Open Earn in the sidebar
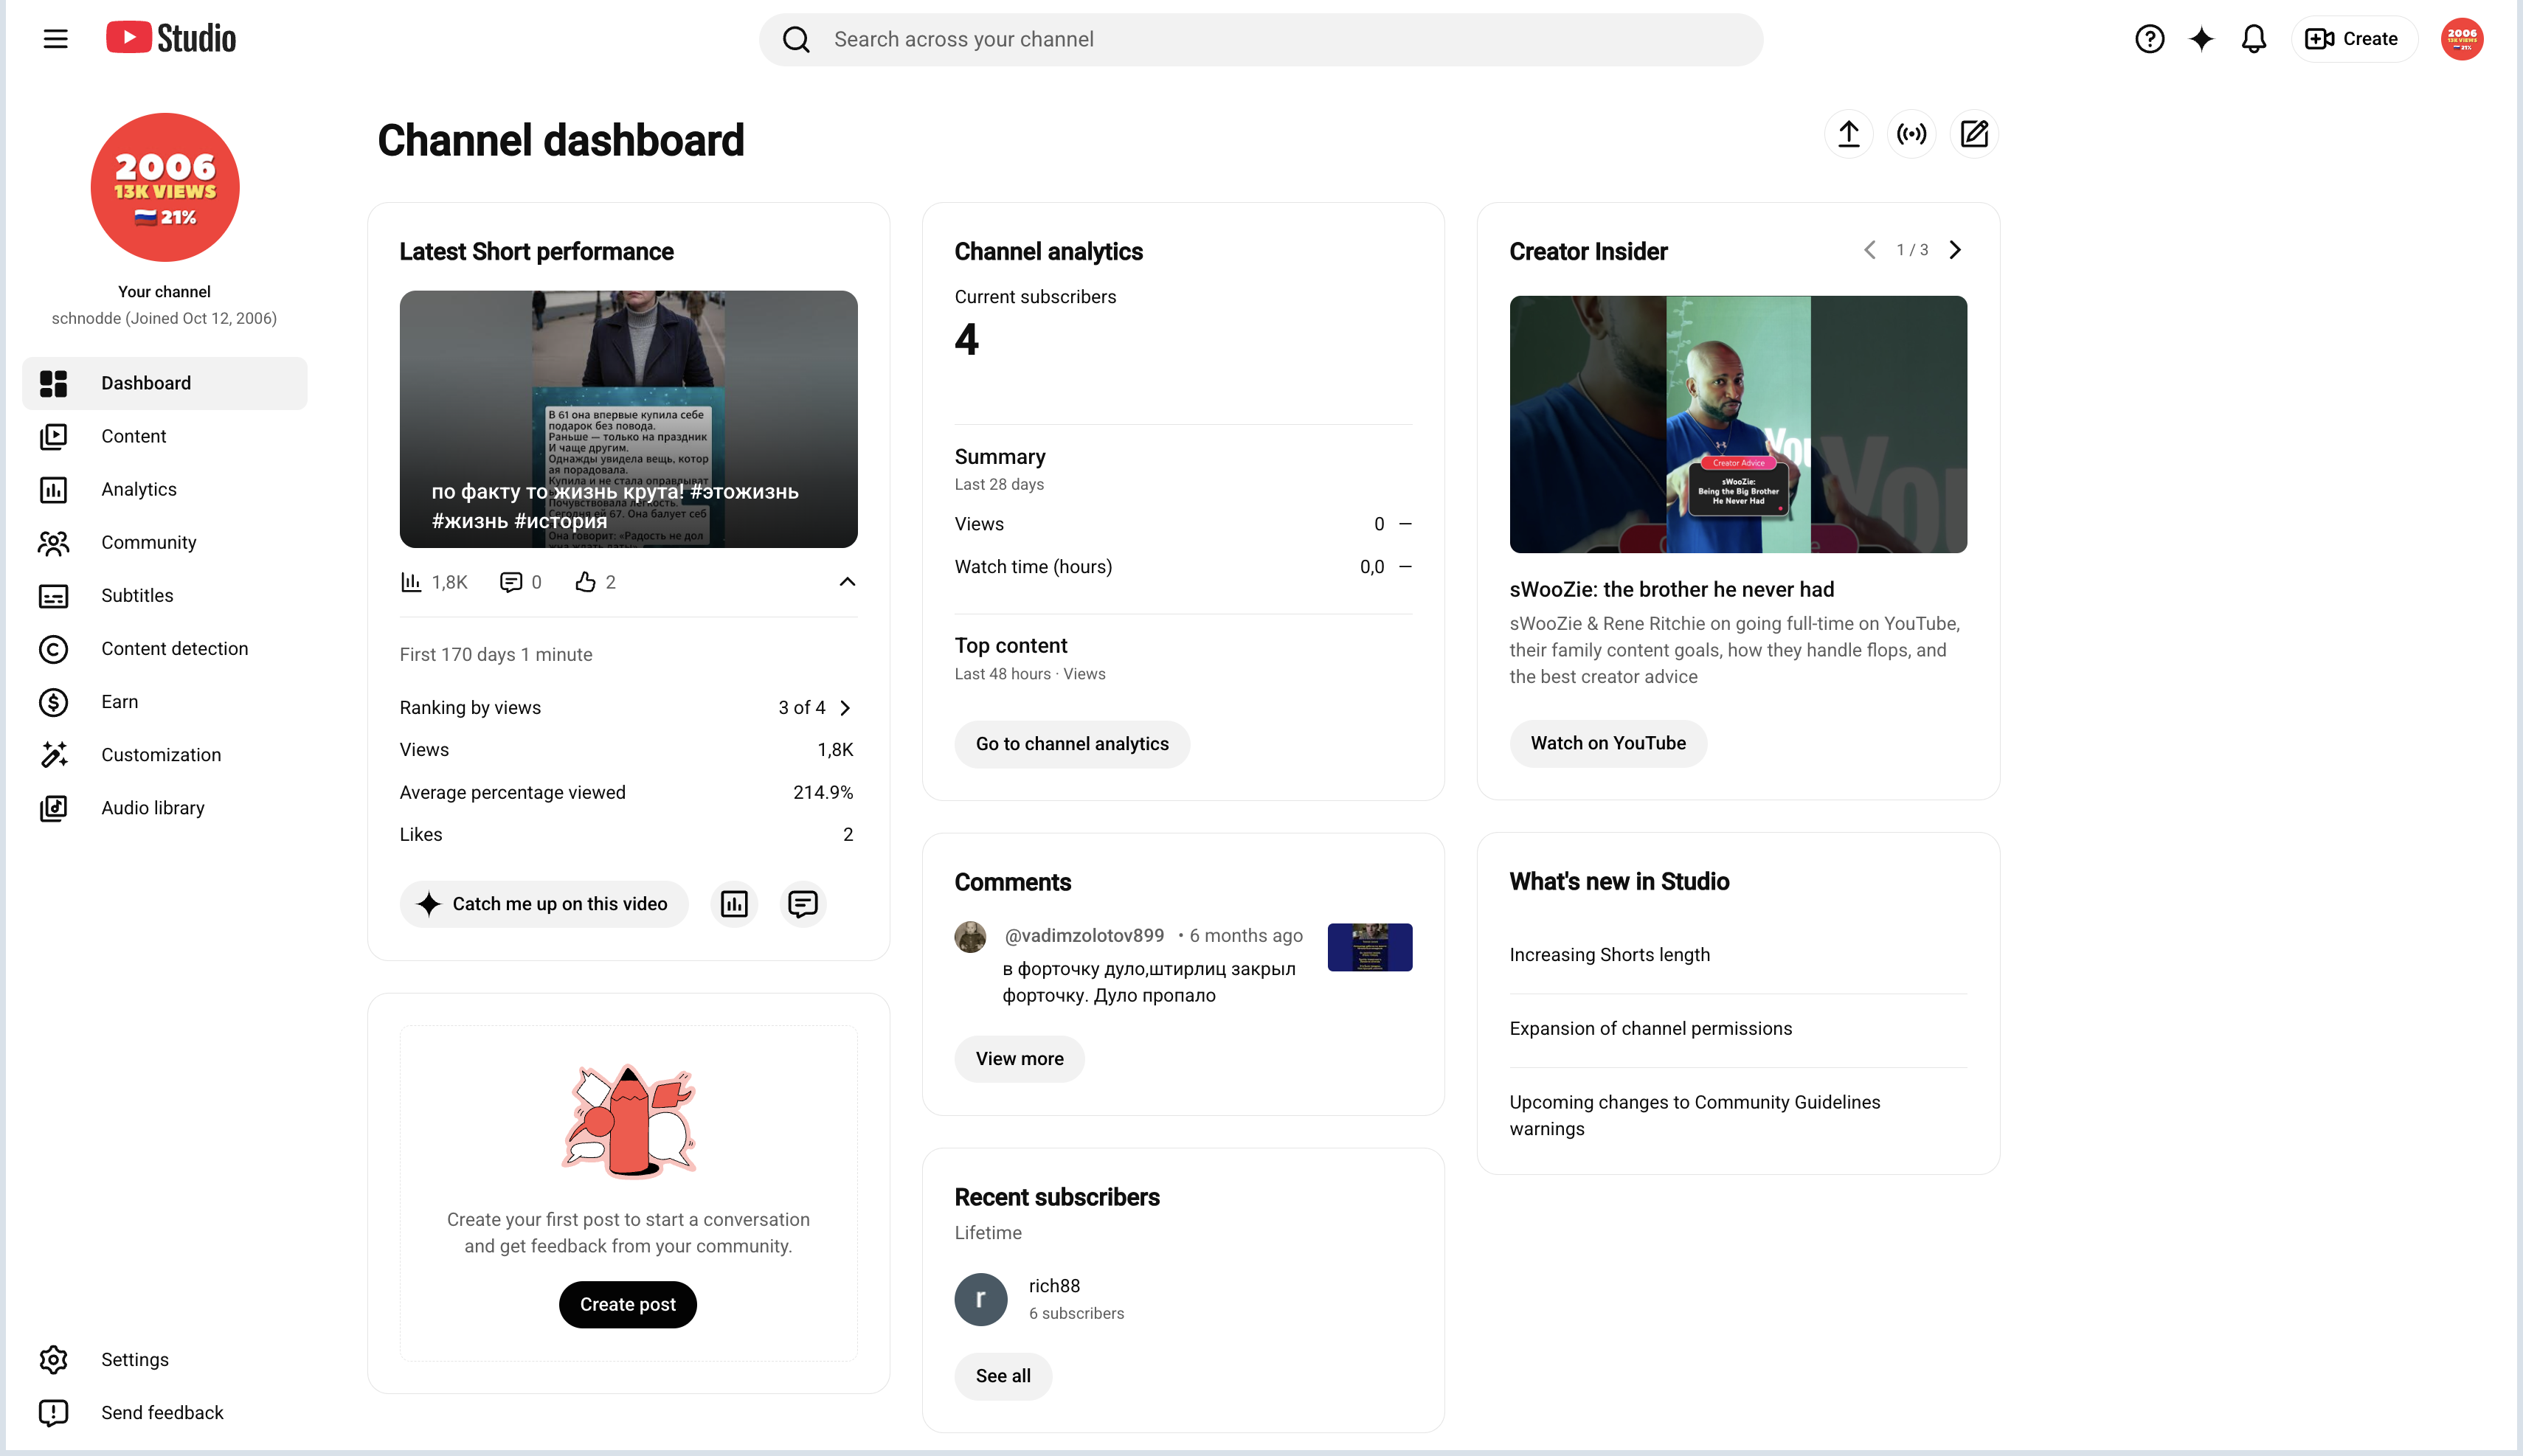Image resolution: width=2523 pixels, height=1456 pixels. [165, 701]
